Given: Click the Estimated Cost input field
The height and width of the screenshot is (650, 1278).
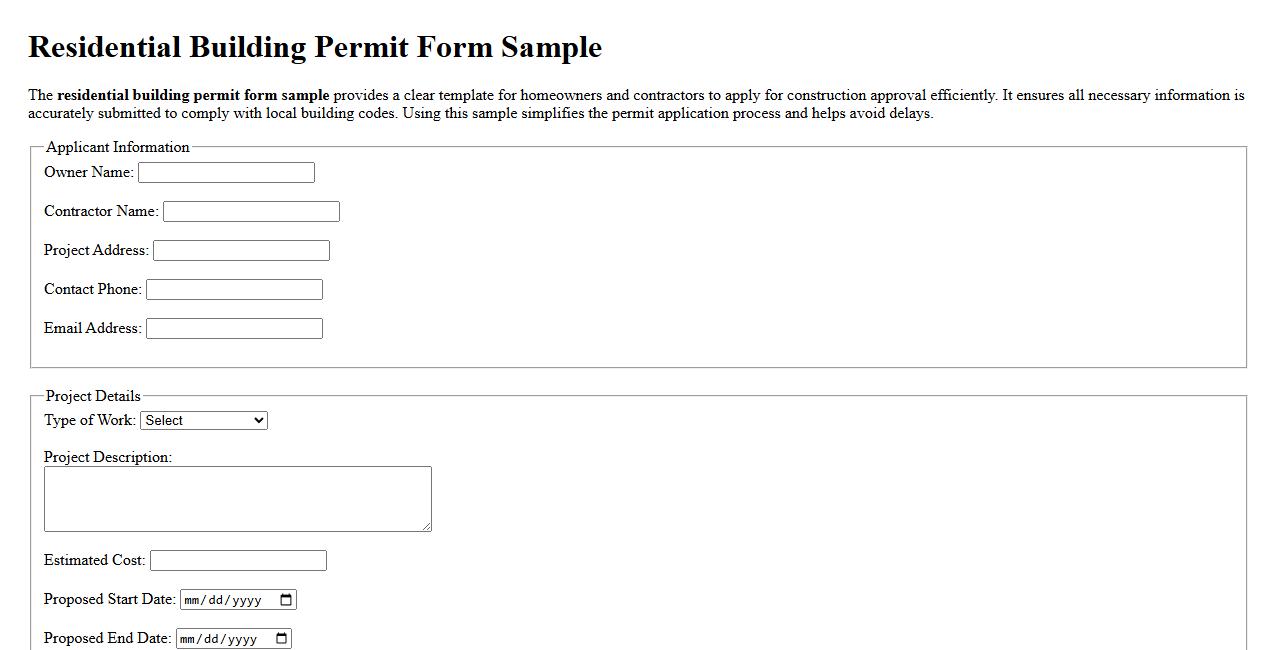Looking at the screenshot, I should click(x=237, y=560).
